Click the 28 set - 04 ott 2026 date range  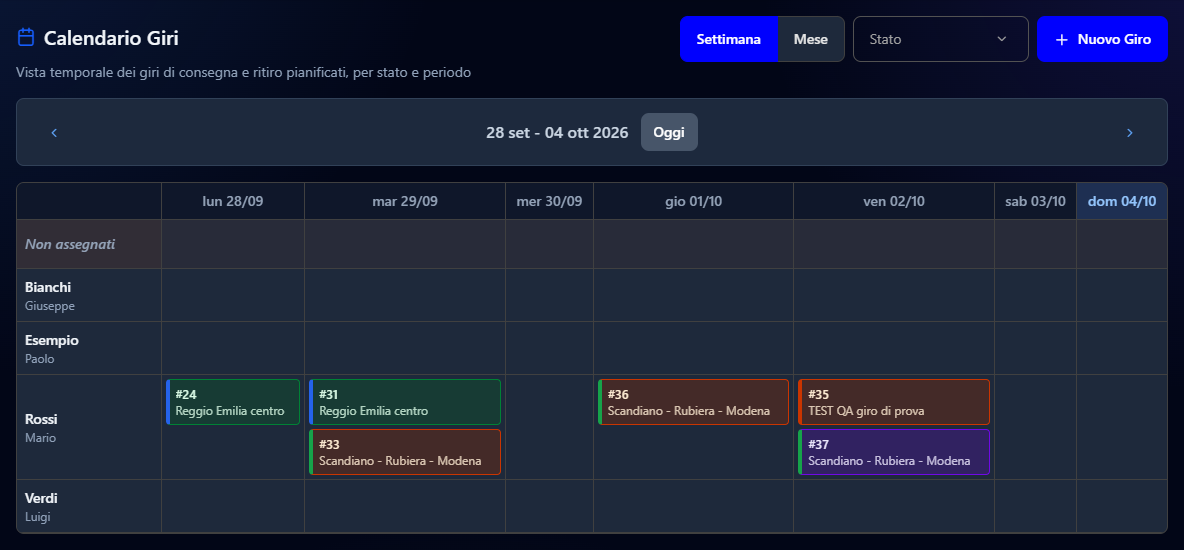(557, 133)
